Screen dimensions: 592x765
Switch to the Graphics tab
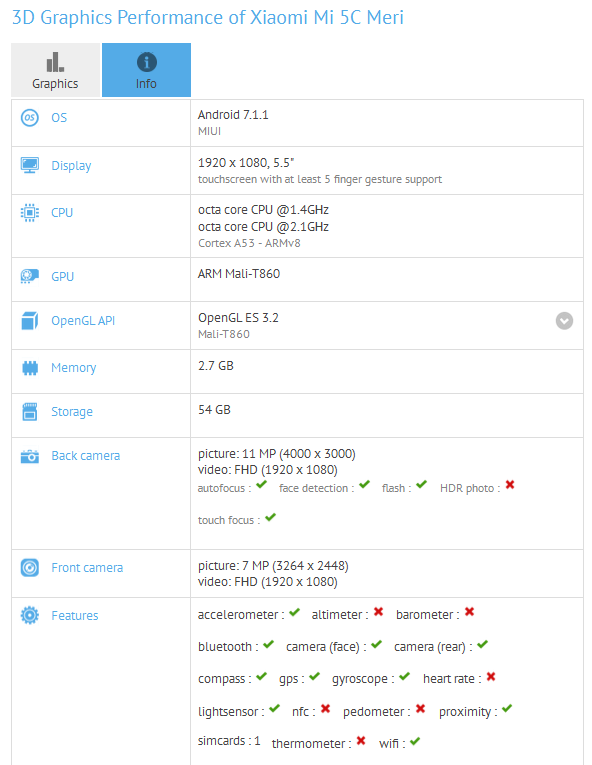click(x=55, y=70)
